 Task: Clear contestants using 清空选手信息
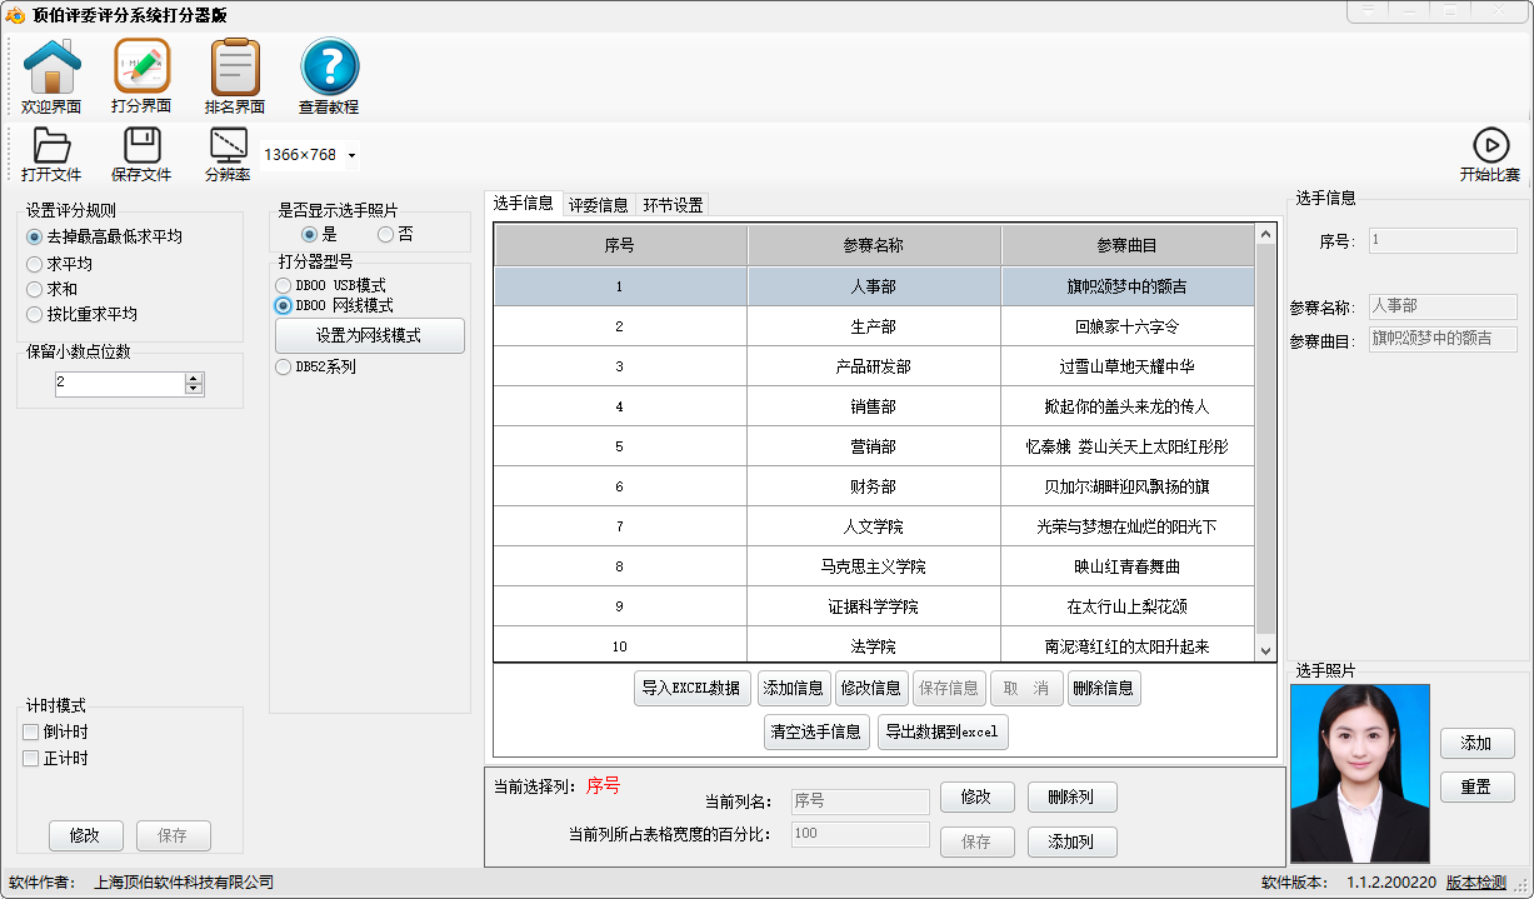pos(816,732)
